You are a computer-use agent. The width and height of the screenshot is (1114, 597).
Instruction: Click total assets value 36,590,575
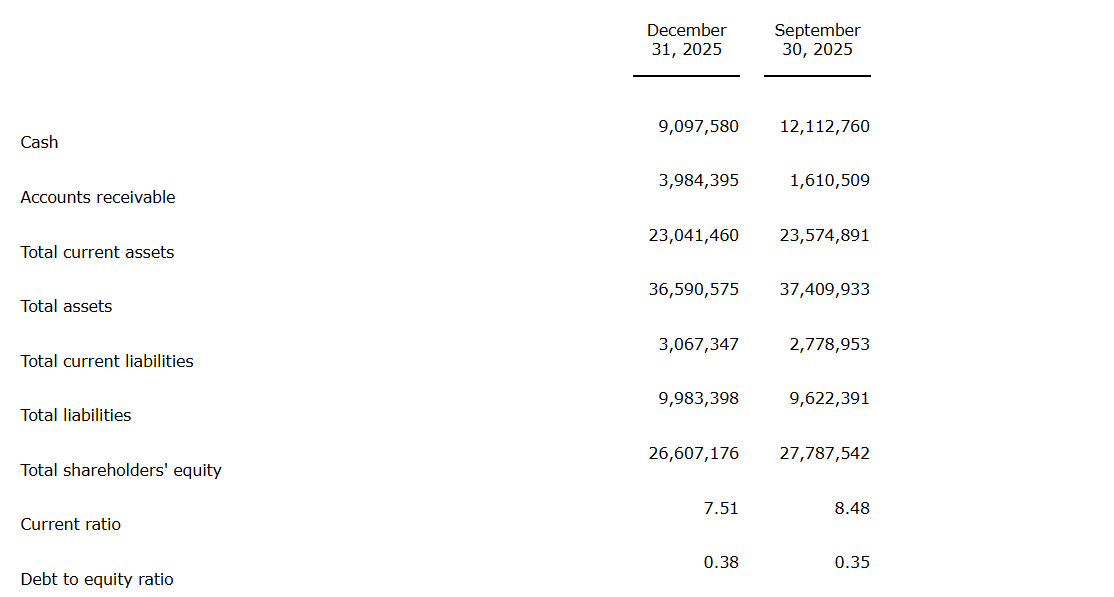tap(694, 290)
